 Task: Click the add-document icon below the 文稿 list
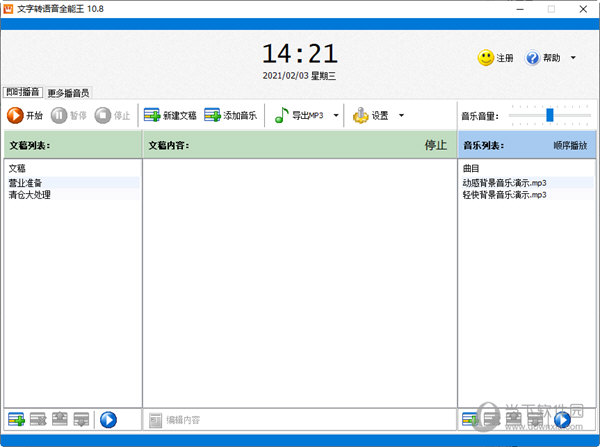(x=16, y=420)
